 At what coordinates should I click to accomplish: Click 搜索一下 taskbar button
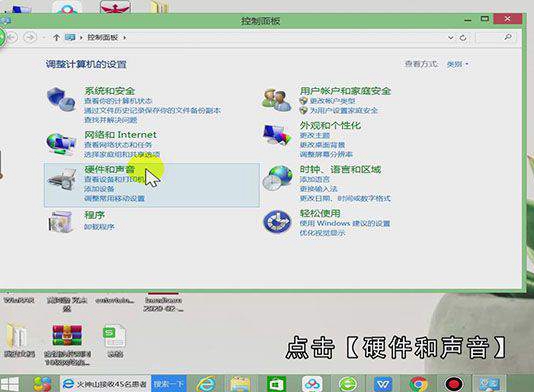point(169,384)
